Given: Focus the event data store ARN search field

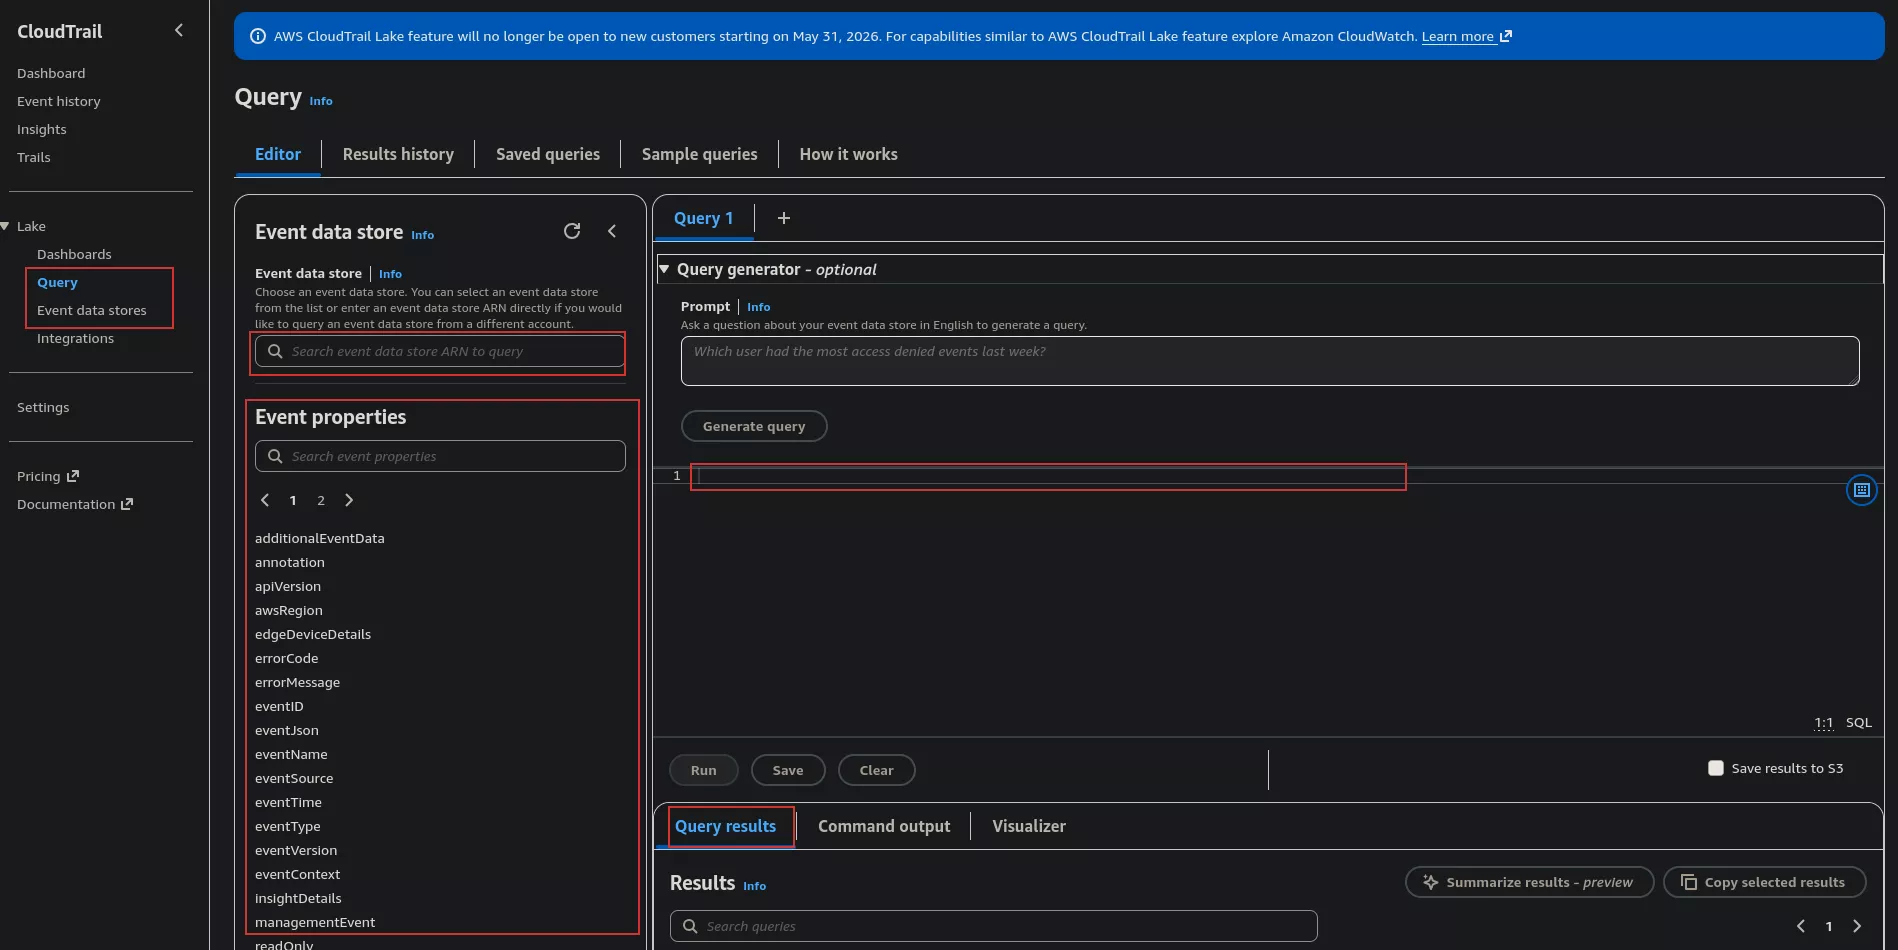Looking at the screenshot, I should pos(440,351).
